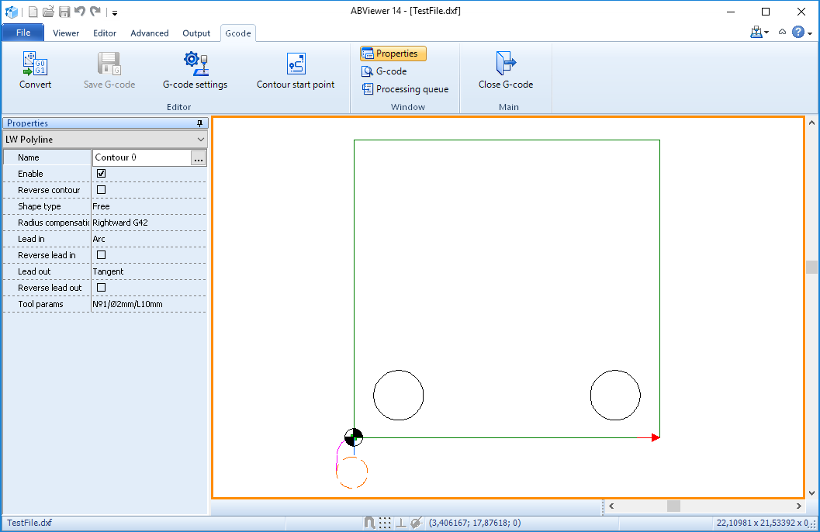The image size is (820, 532).
Task: Click the Processing queue icon
Action: click(x=367, y=89)
